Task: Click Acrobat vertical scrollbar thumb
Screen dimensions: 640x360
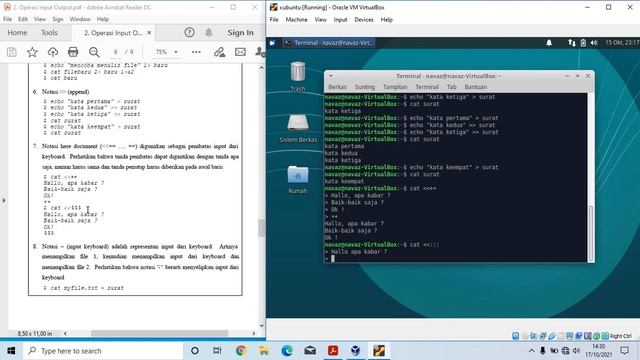Action: [262, 228]
